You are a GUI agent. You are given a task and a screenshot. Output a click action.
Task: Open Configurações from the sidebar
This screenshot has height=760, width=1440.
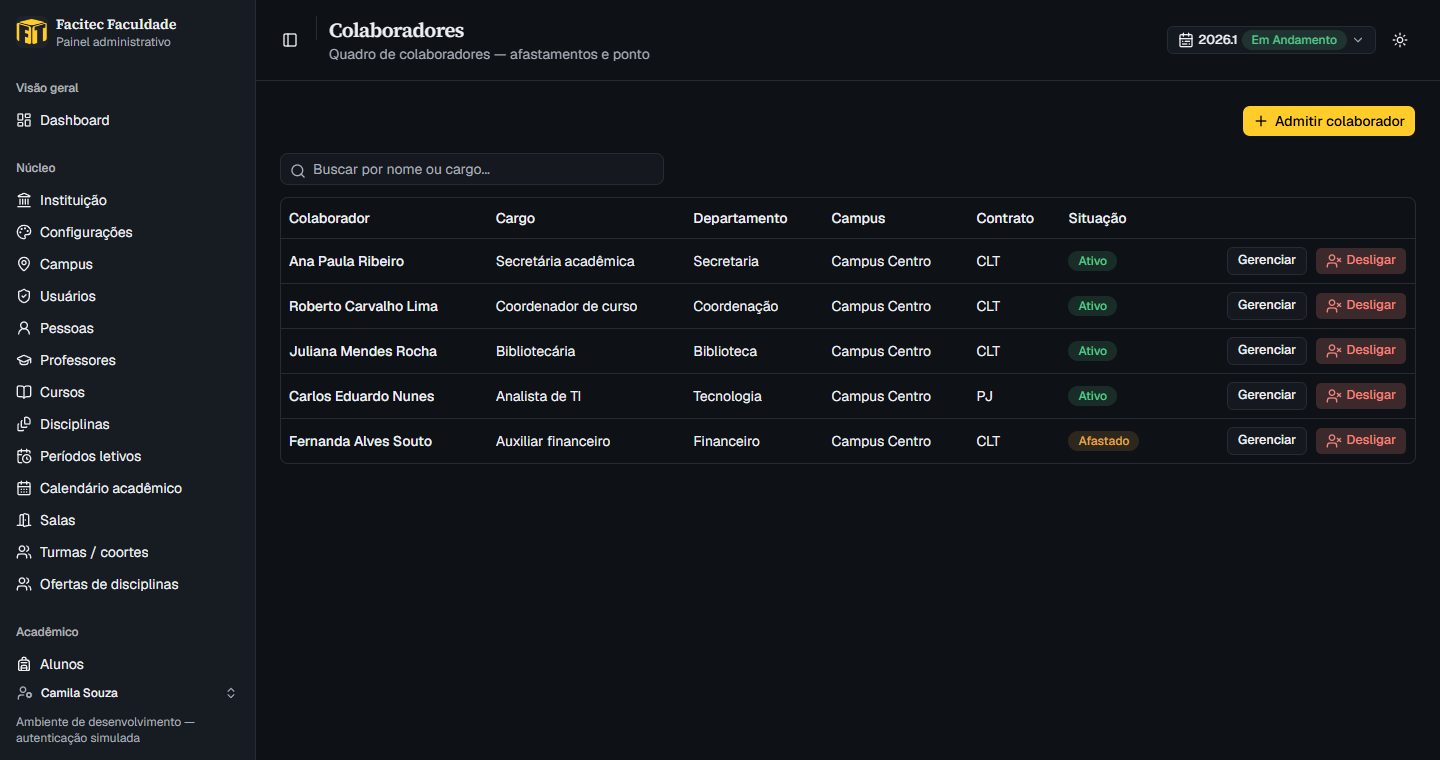coord(128,232)
